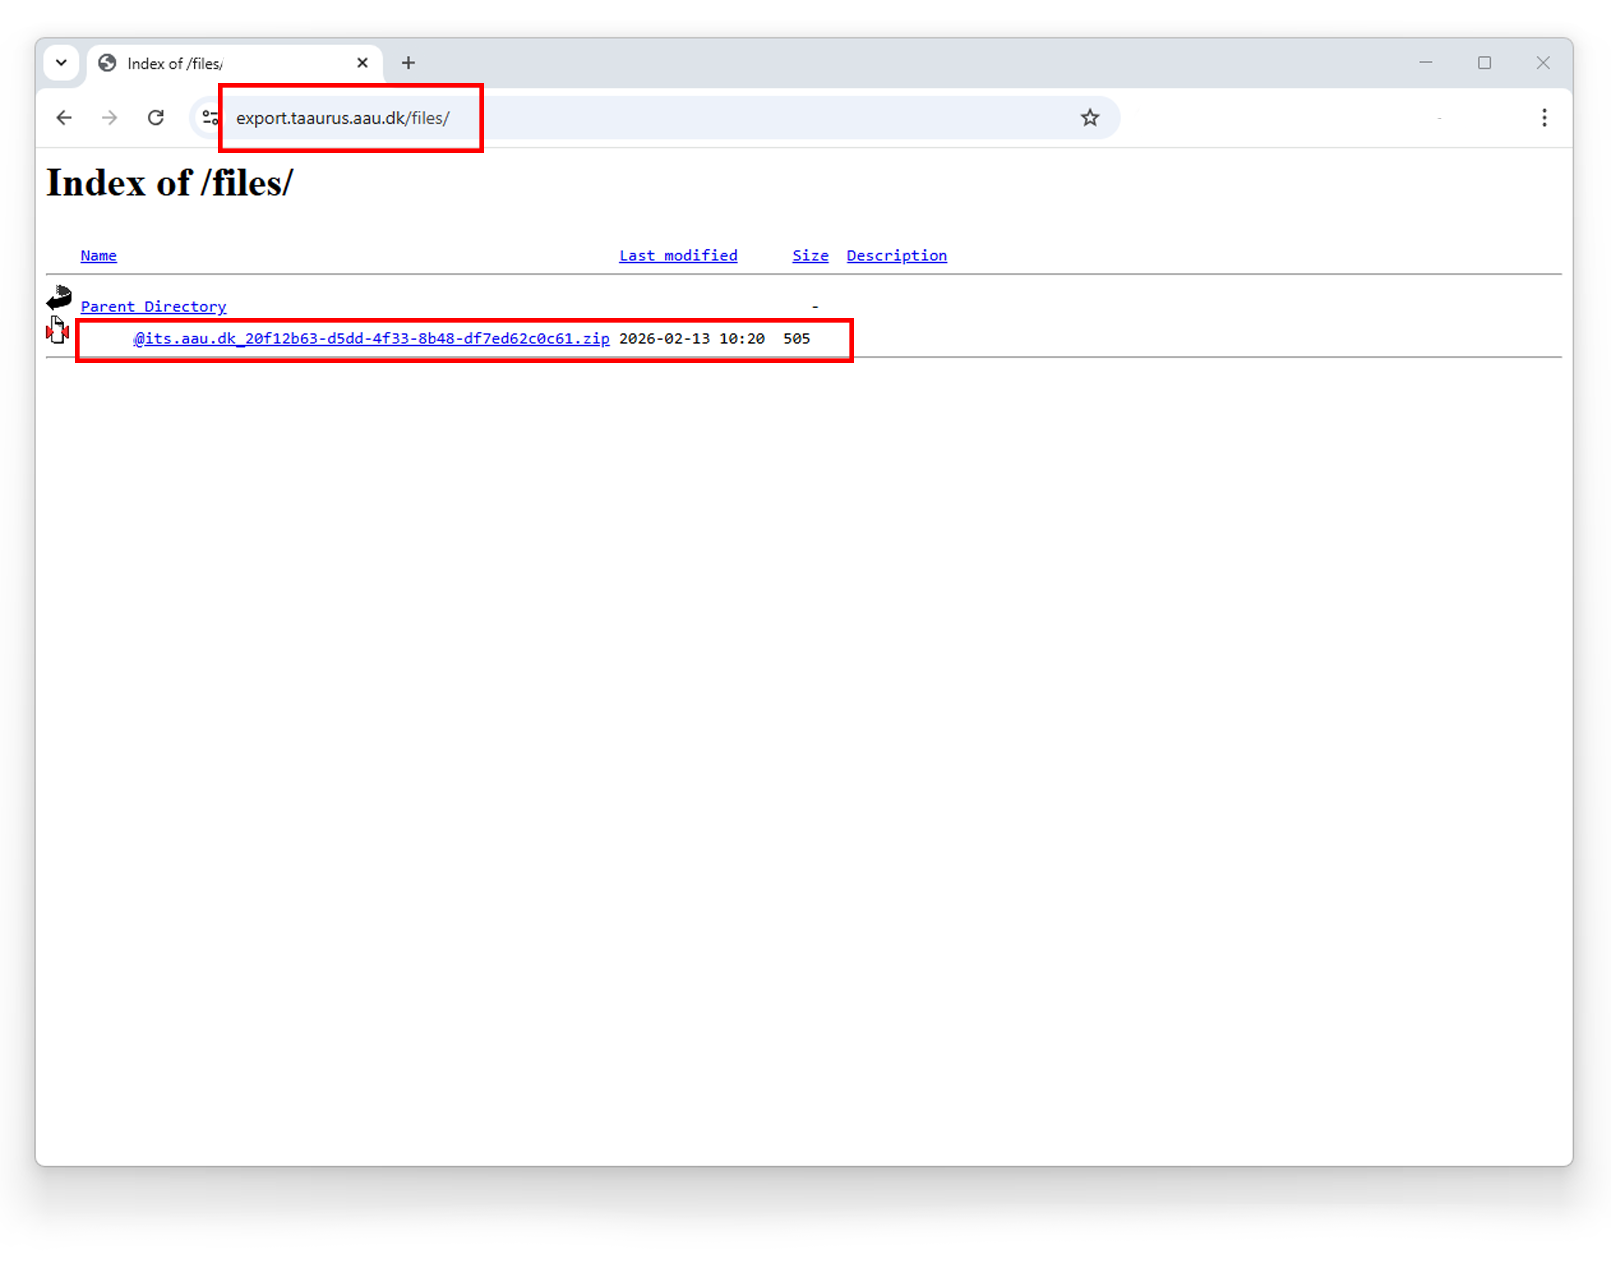The height and width of the screenshot is (1277, 1613).
Task: Open the browser three-dot menu
Action: [1544, 117]
